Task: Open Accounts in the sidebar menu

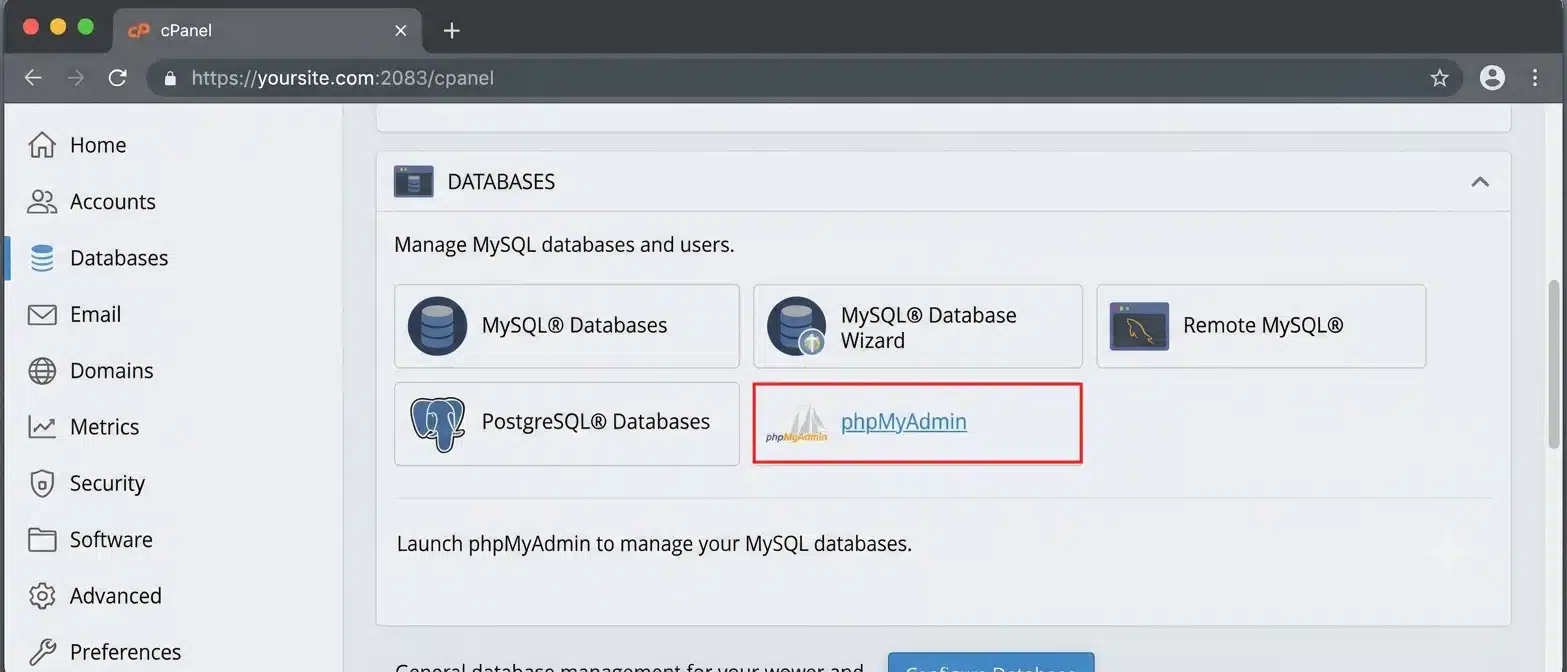Action: (x=113, y=201)
